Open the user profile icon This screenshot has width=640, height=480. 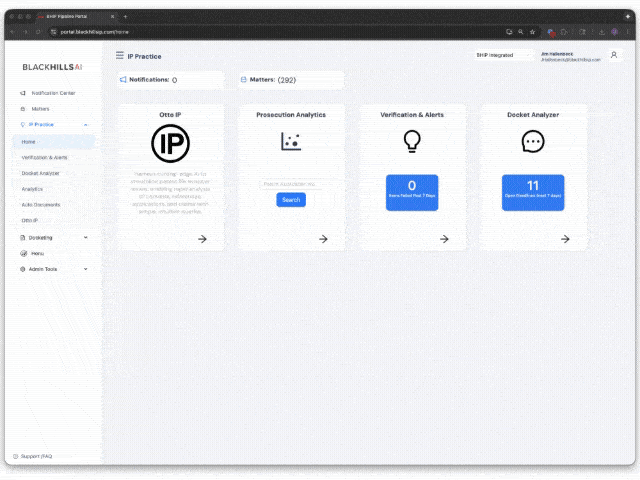coord(614,55)
